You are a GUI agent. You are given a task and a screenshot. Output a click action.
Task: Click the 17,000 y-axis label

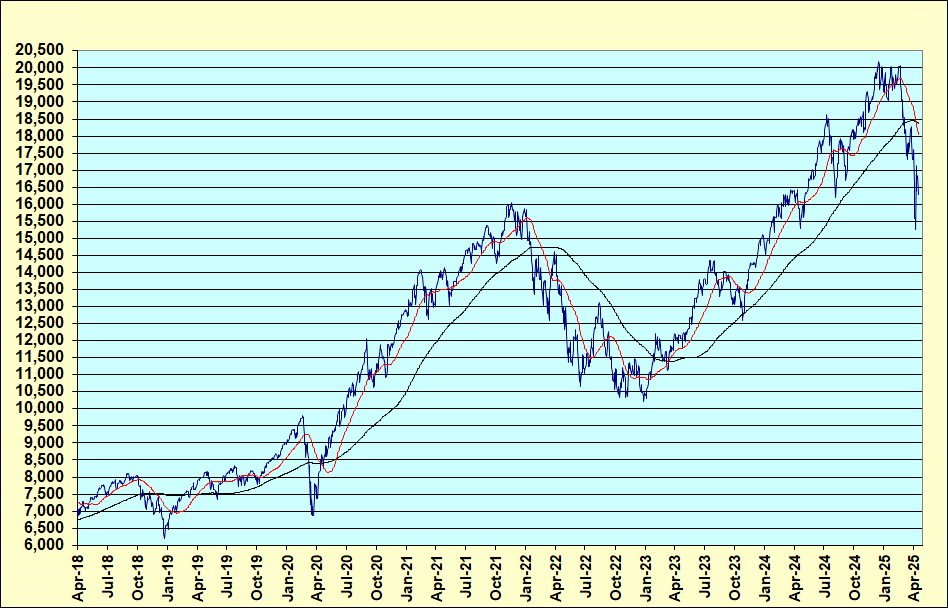click(x=39, y=170)
